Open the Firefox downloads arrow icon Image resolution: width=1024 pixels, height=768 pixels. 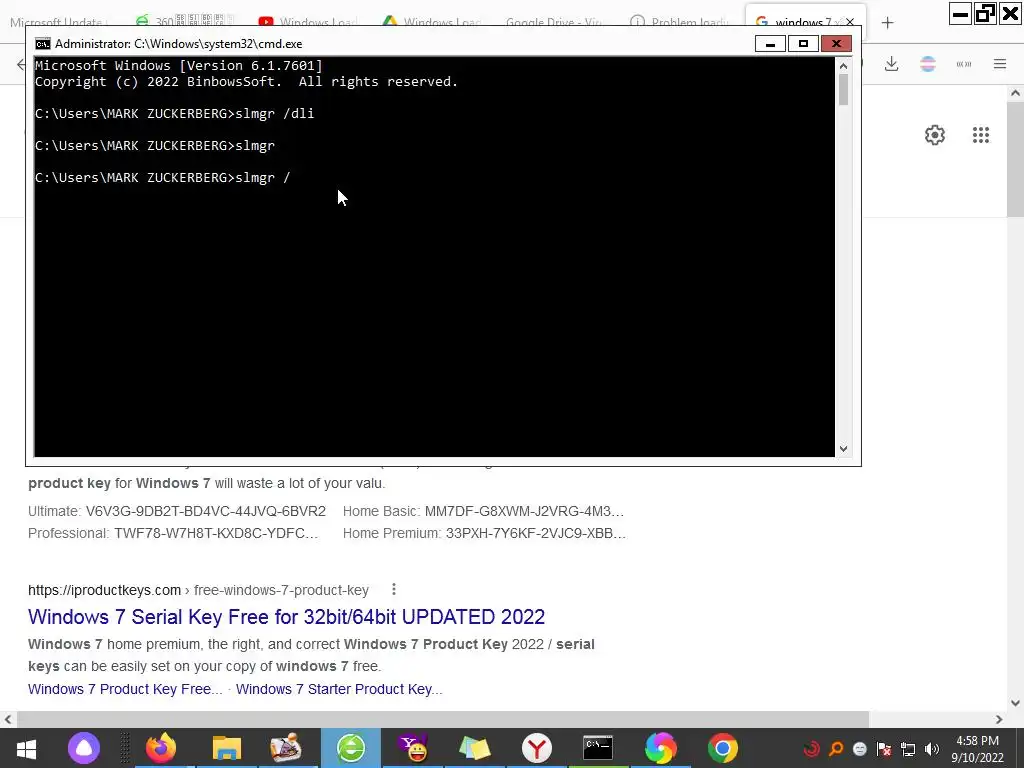[891, 63]
